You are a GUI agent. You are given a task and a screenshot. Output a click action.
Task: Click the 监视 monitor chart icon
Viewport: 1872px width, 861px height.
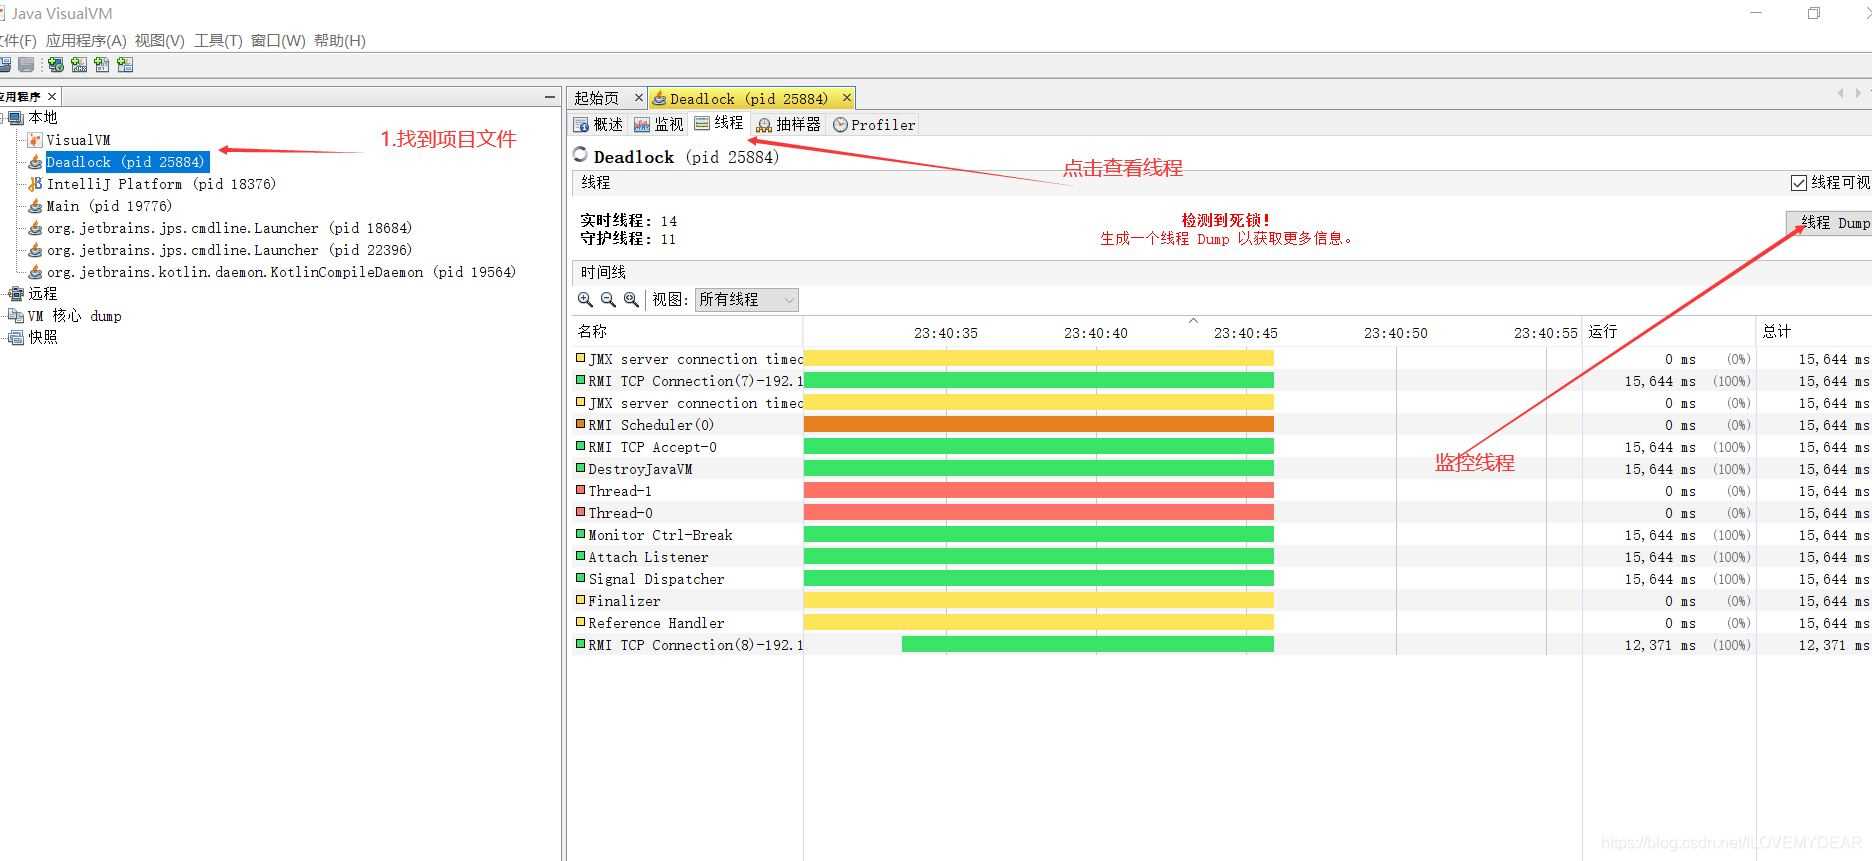pos(642,125)
